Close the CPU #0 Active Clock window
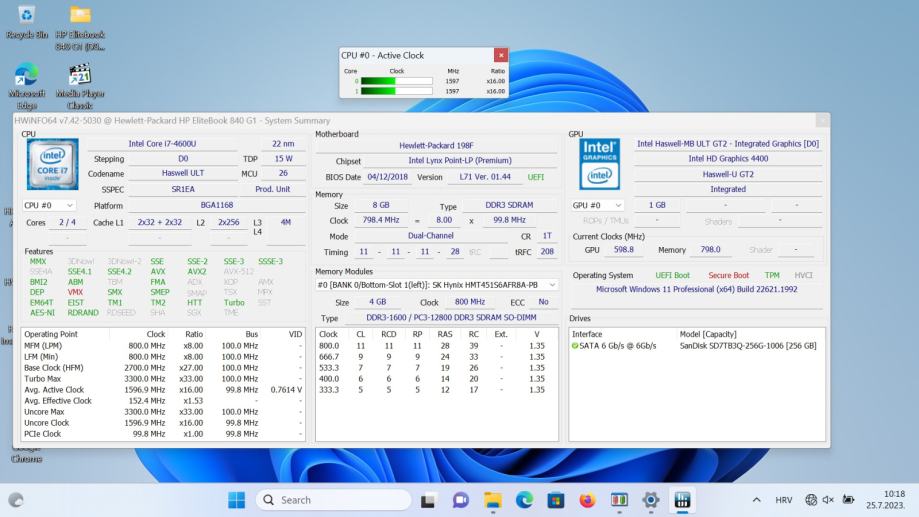Viewport: 919px width, 517px height. pyautogui.click(x=500, y=56)
